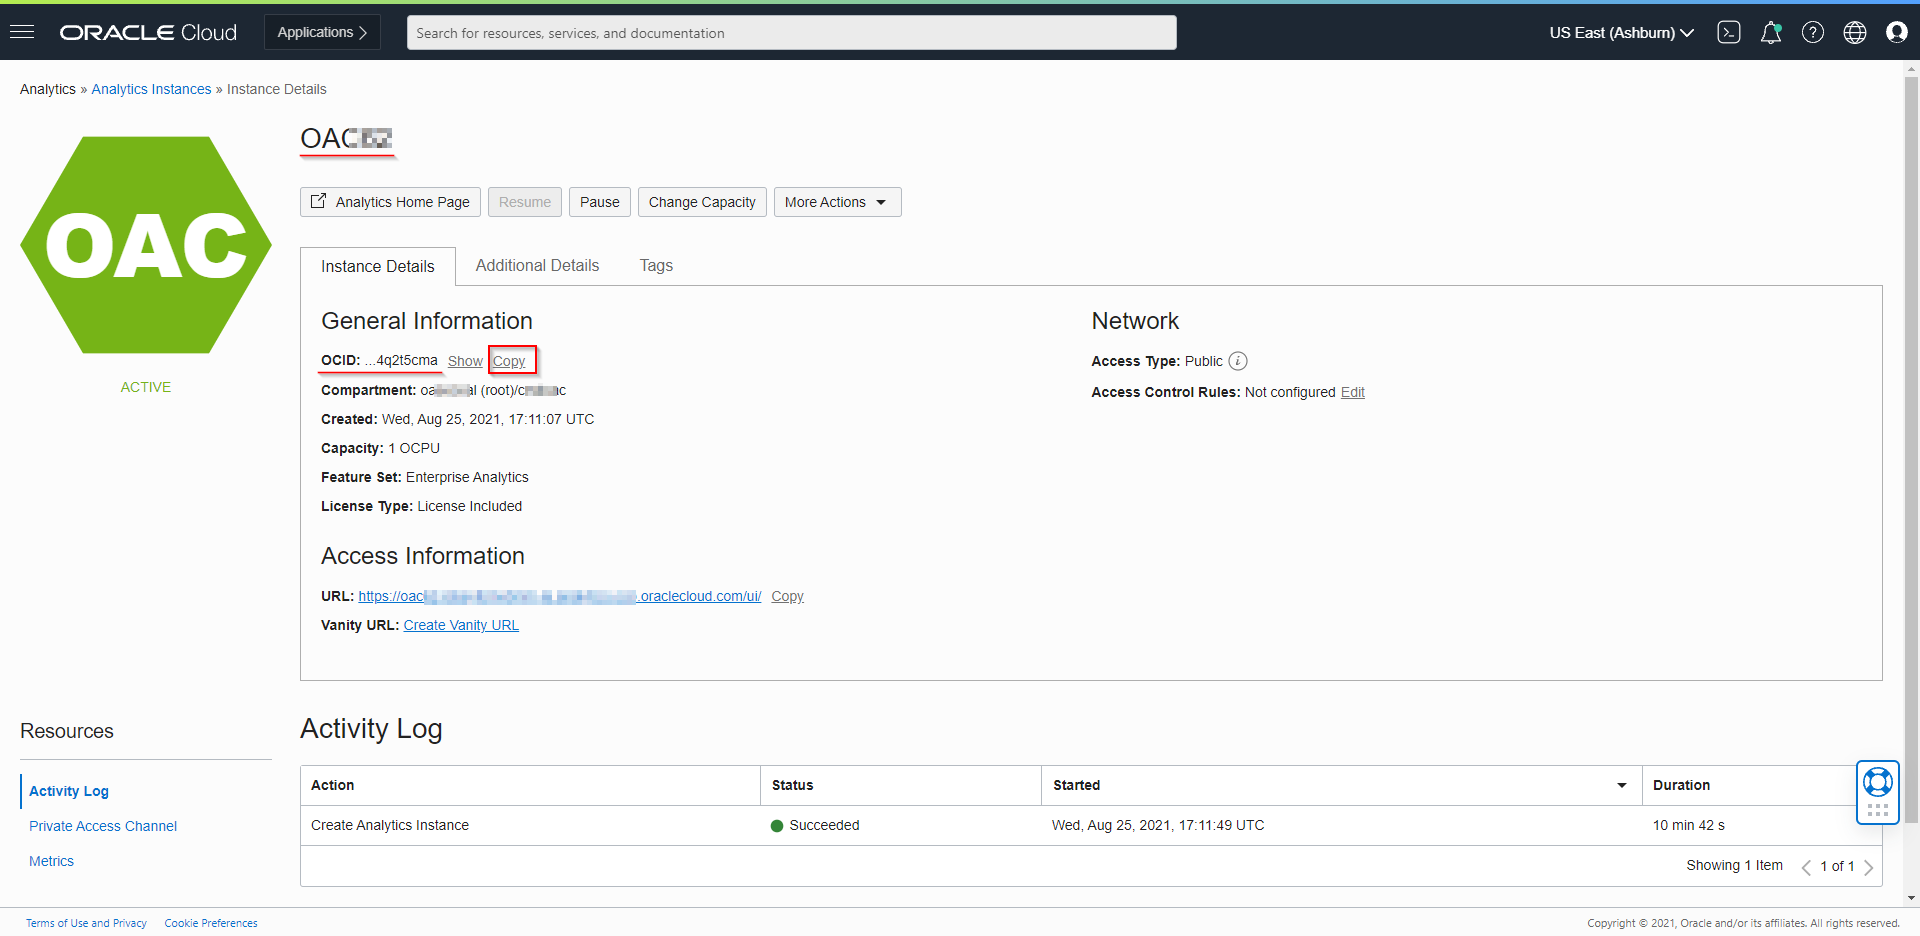Click the Enterprise Analytics feature set value
The height and width of the screenshot is (936, 1920).
[467, 477]
